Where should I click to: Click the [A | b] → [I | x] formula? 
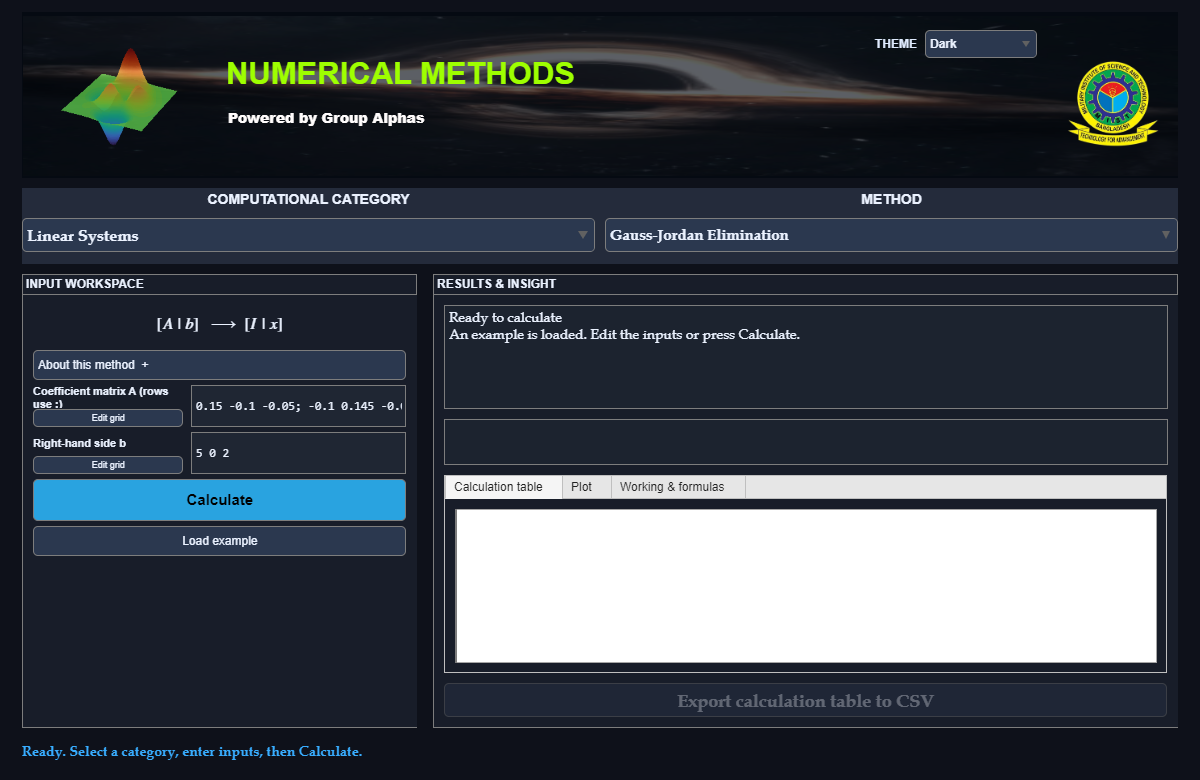point(219,324)
